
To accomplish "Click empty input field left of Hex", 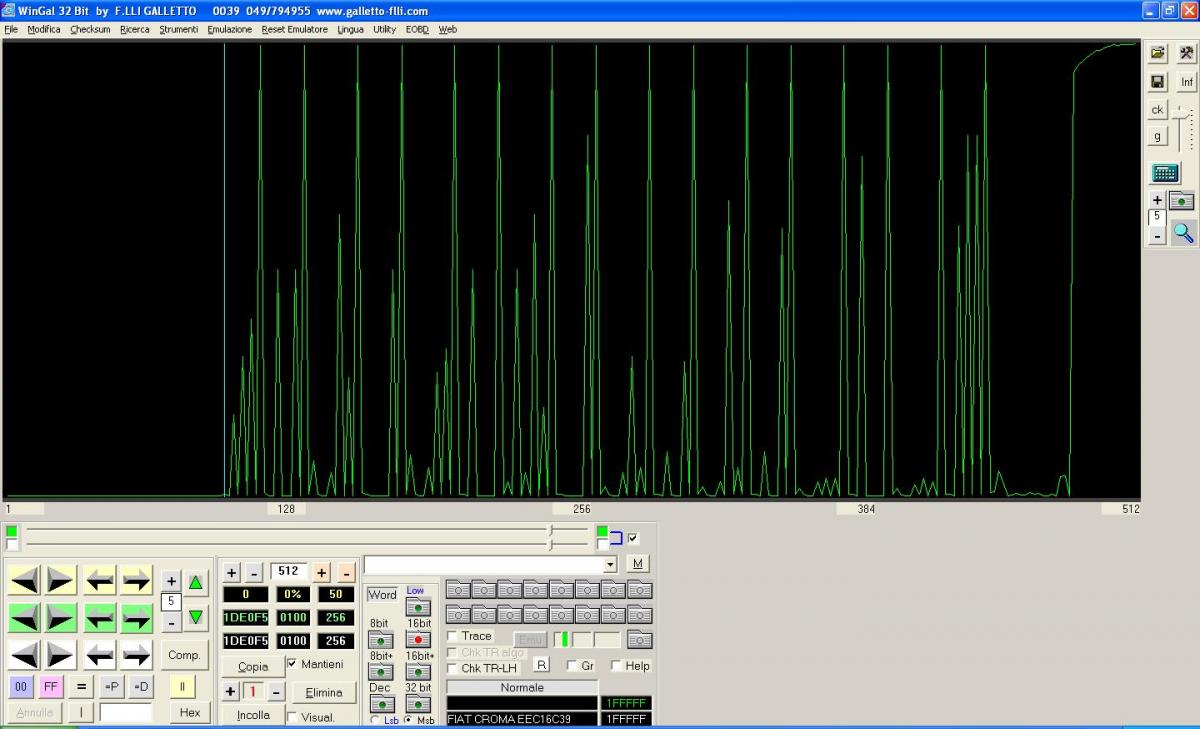I will pyautogui.click(x=125, y=713).
